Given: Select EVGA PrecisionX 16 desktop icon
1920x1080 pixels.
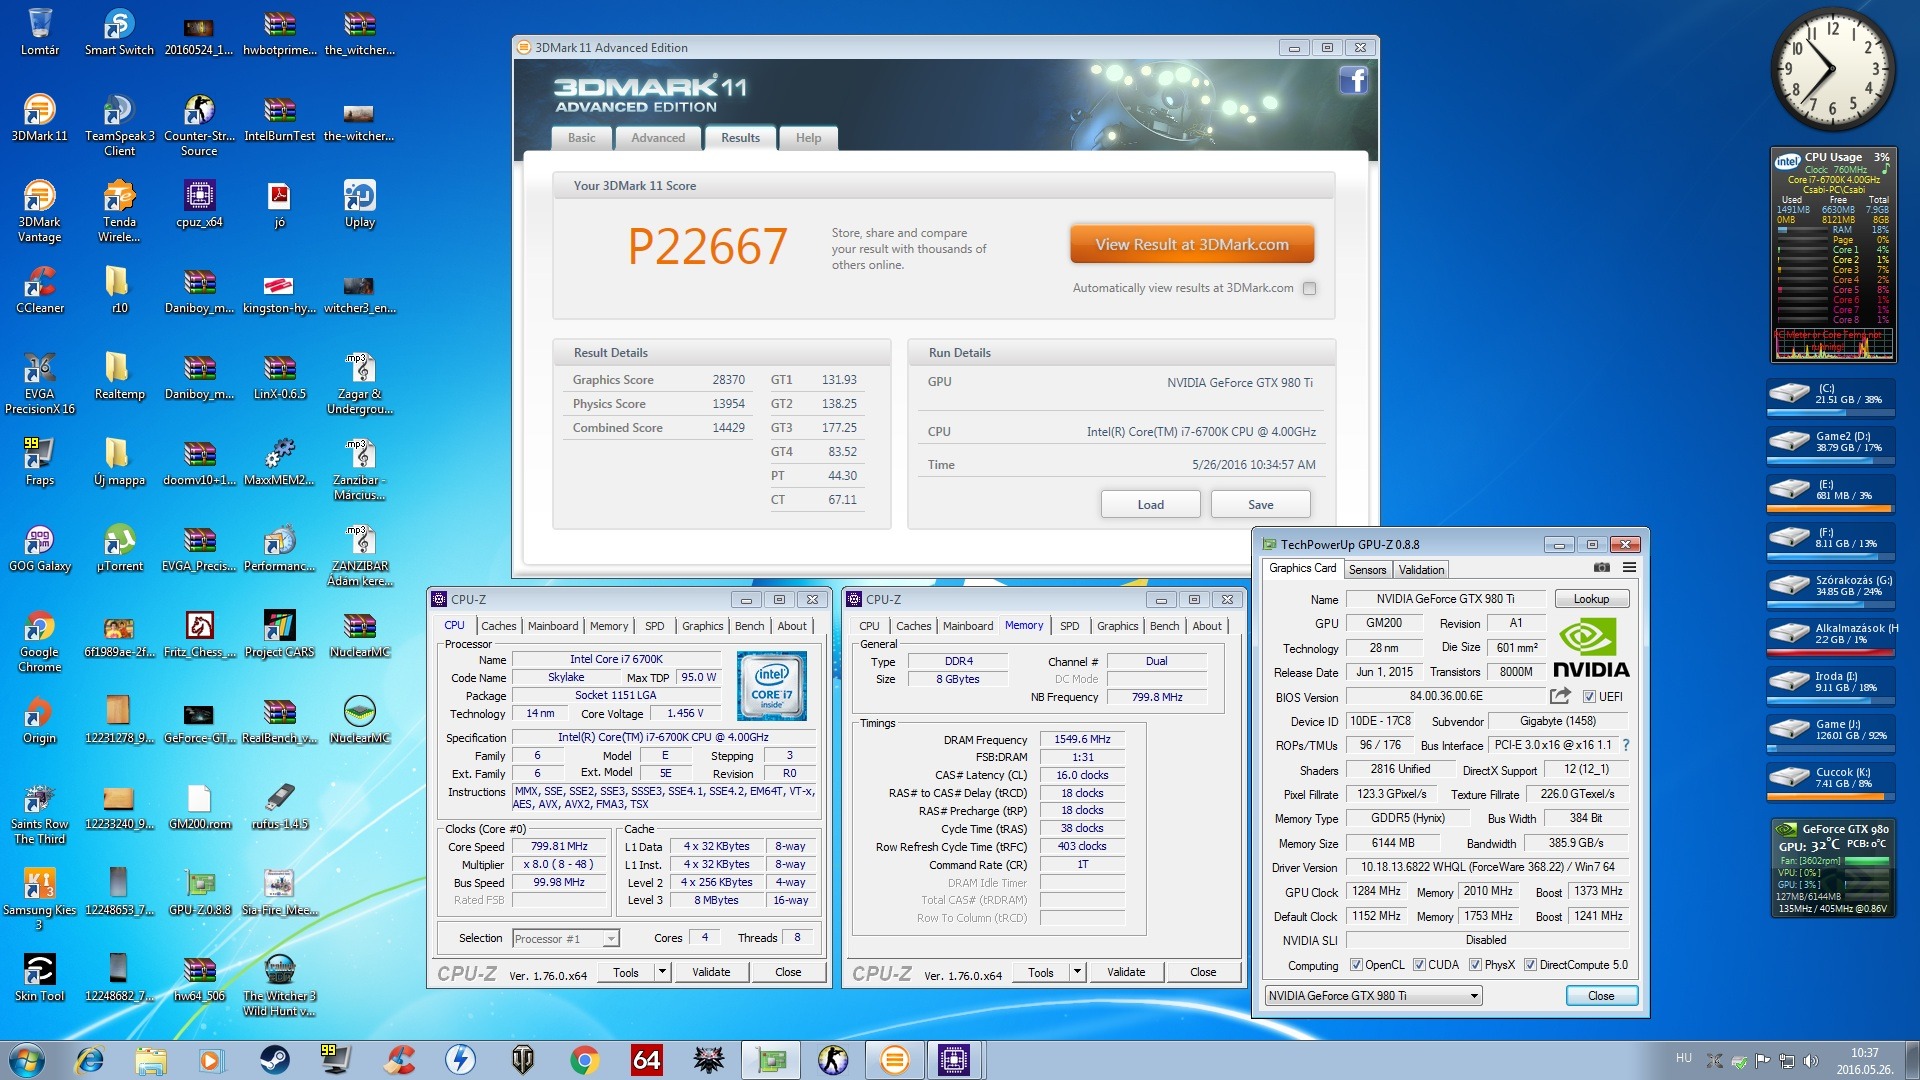Looking at the screenshot, I should [40, 383].
